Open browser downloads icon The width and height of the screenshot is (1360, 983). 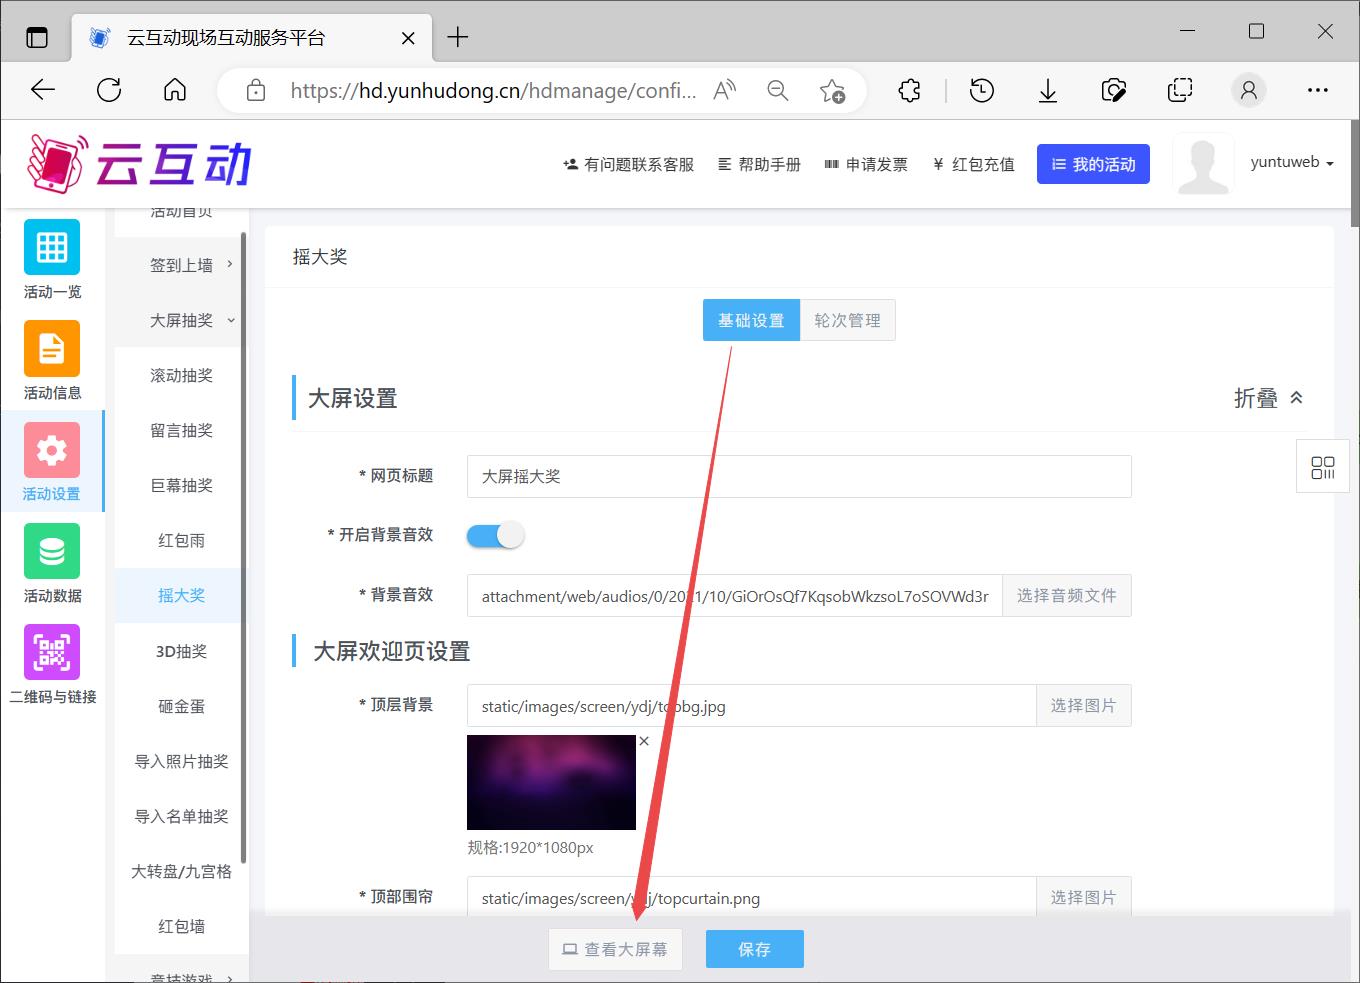[x=1048, y=90]
